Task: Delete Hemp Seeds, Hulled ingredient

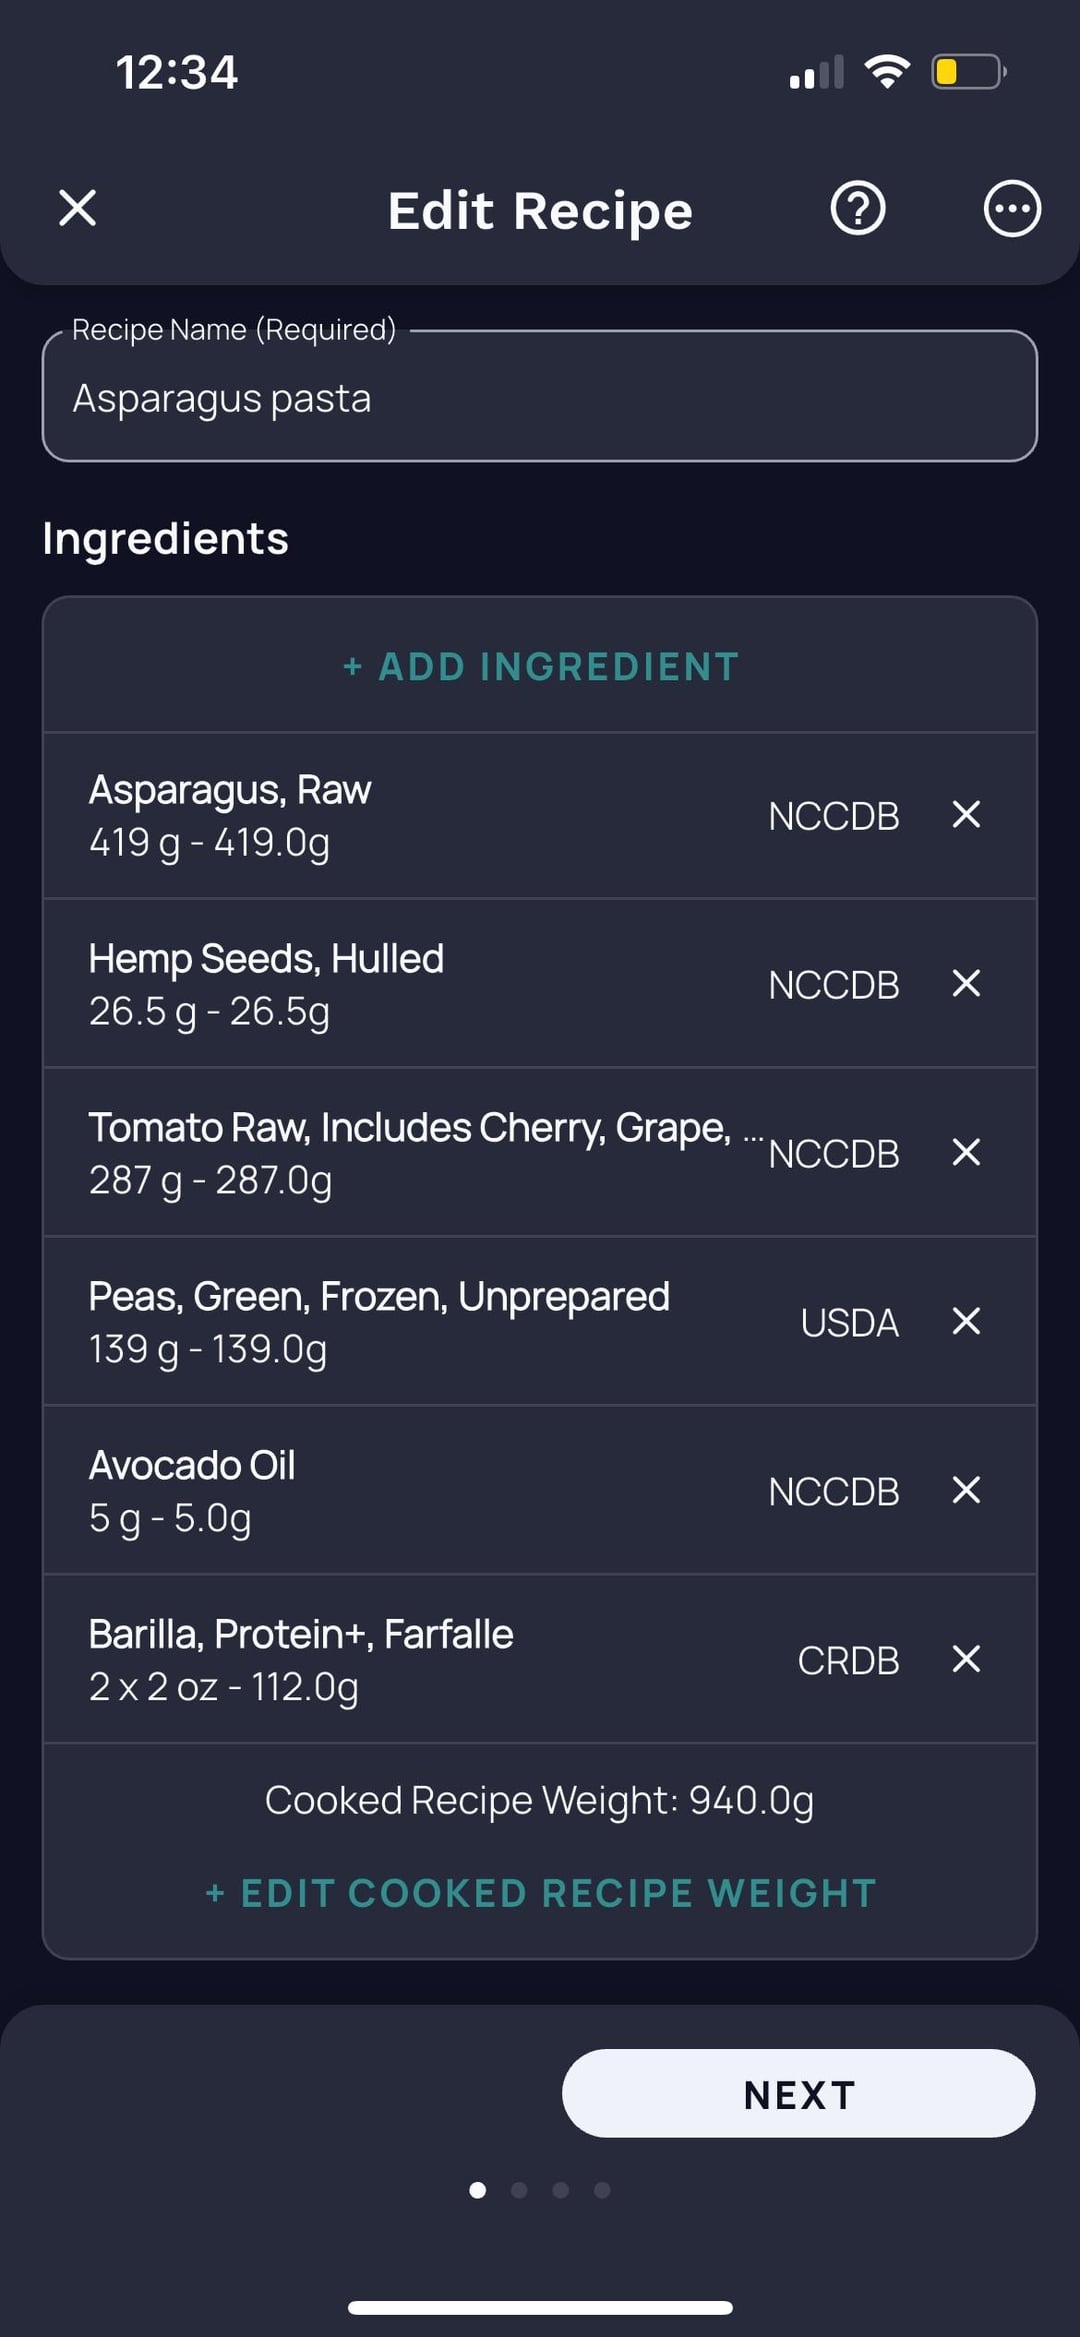Action: point(966,984)
